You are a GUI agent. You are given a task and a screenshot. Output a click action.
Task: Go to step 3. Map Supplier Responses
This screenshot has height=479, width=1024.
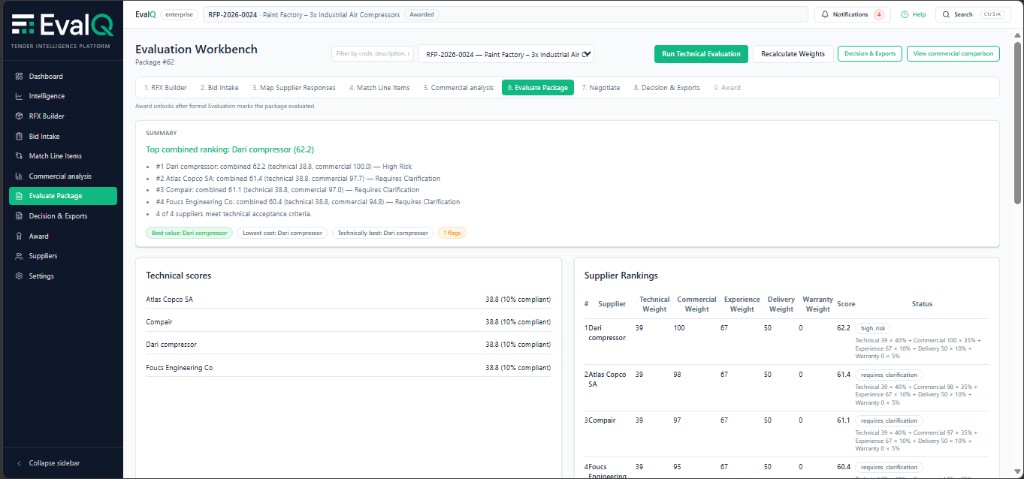294,87
